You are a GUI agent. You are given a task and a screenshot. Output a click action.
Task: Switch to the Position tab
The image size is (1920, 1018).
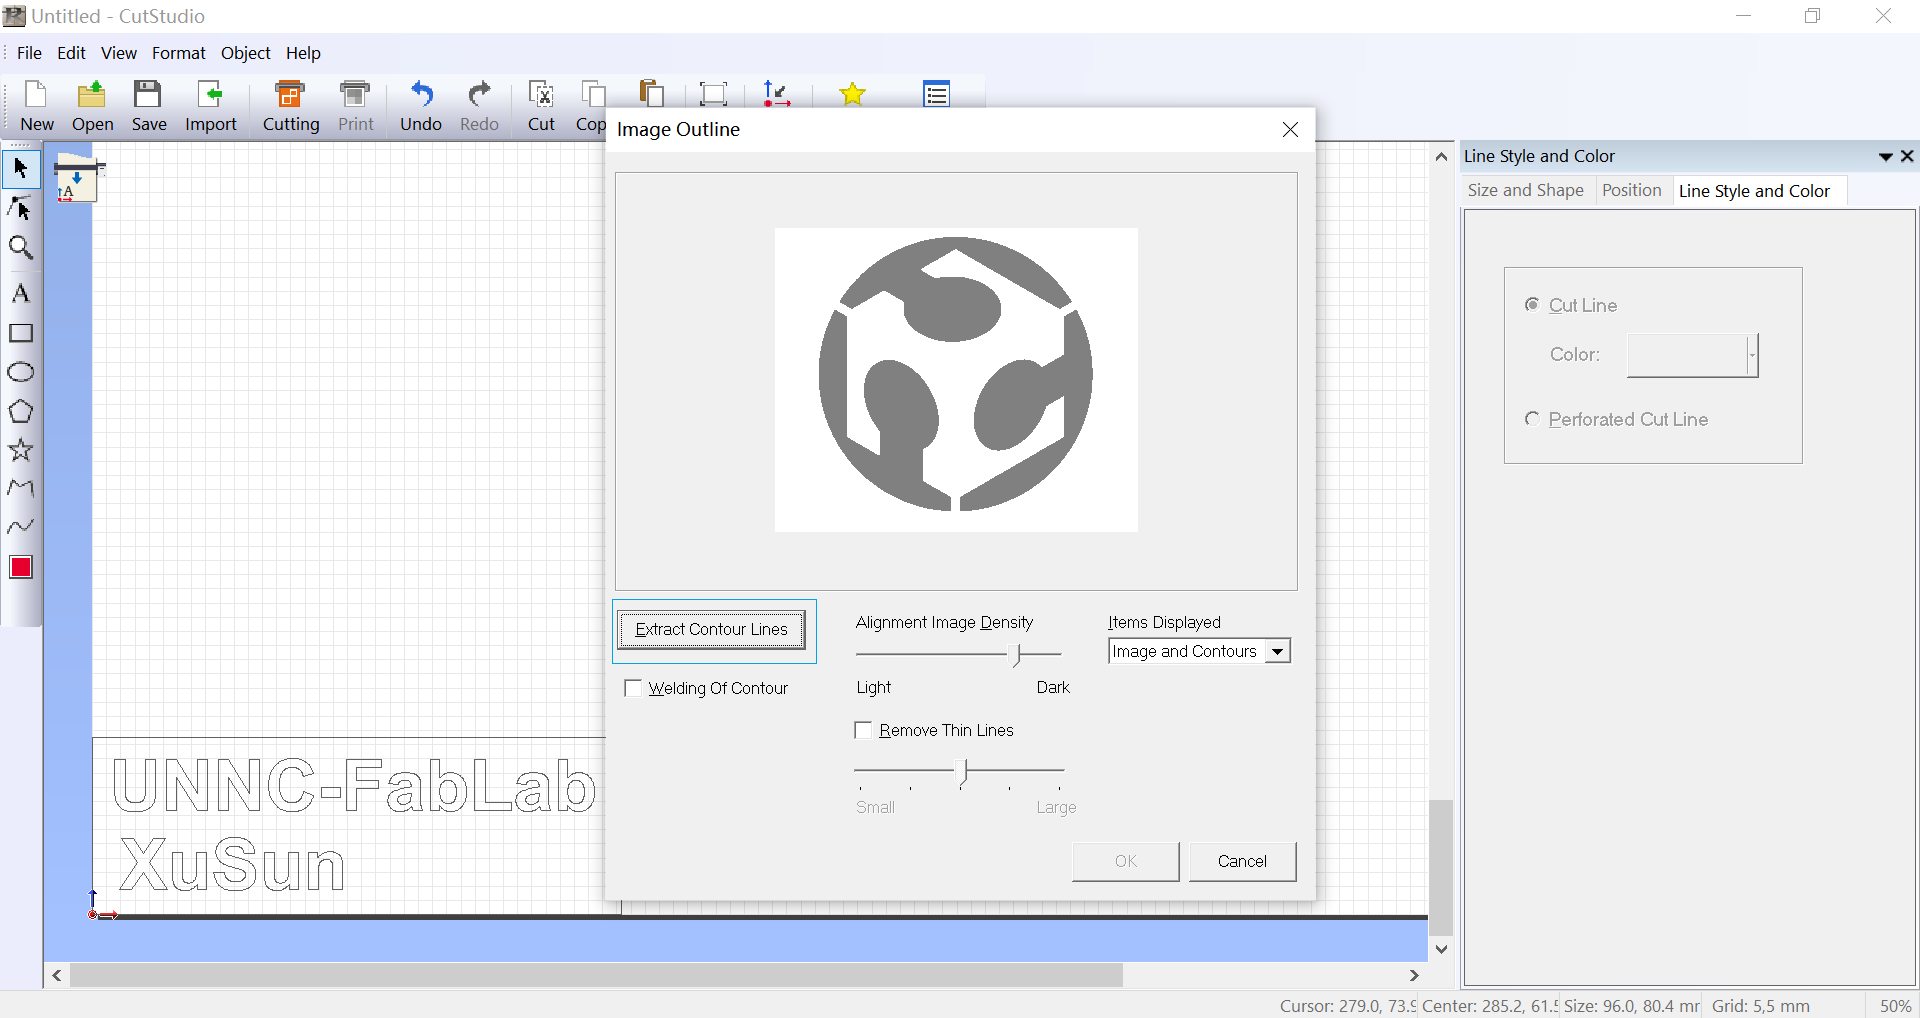pyautogui.click(x=1632, y=190)
